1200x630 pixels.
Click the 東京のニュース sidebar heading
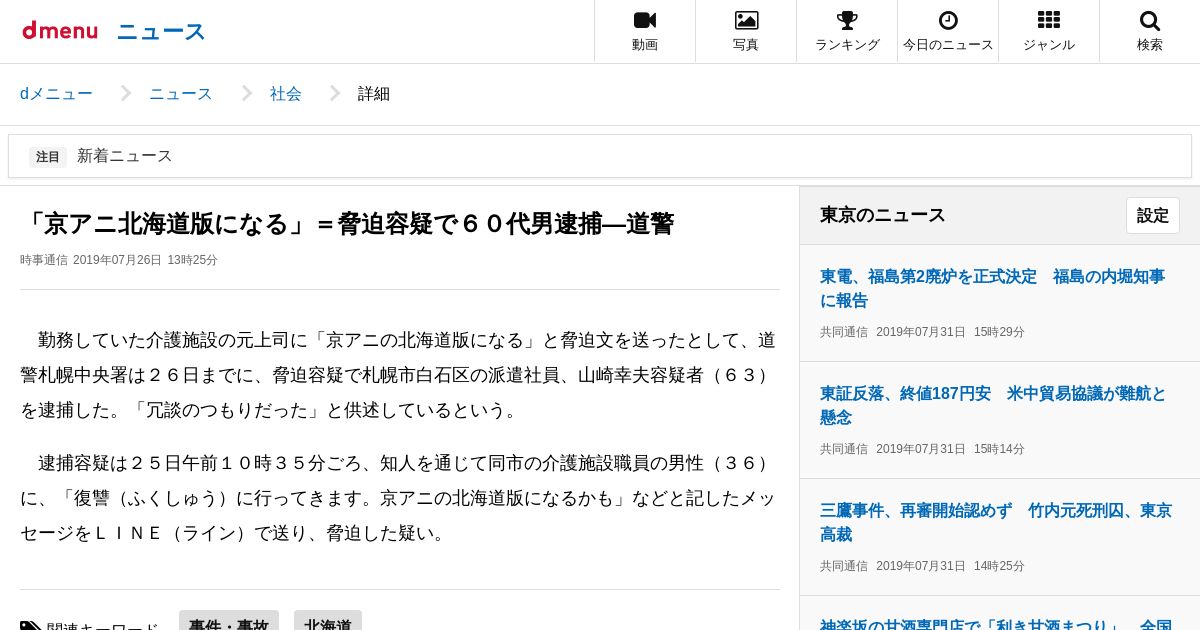(883, 215)
